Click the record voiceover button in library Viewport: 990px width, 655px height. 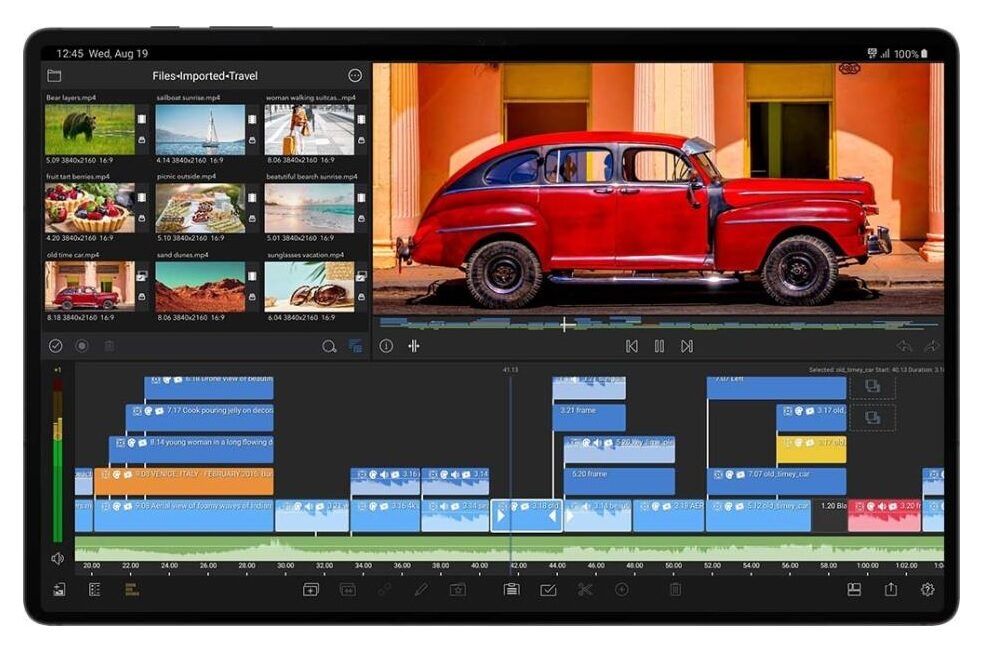[x=82, y=346]
